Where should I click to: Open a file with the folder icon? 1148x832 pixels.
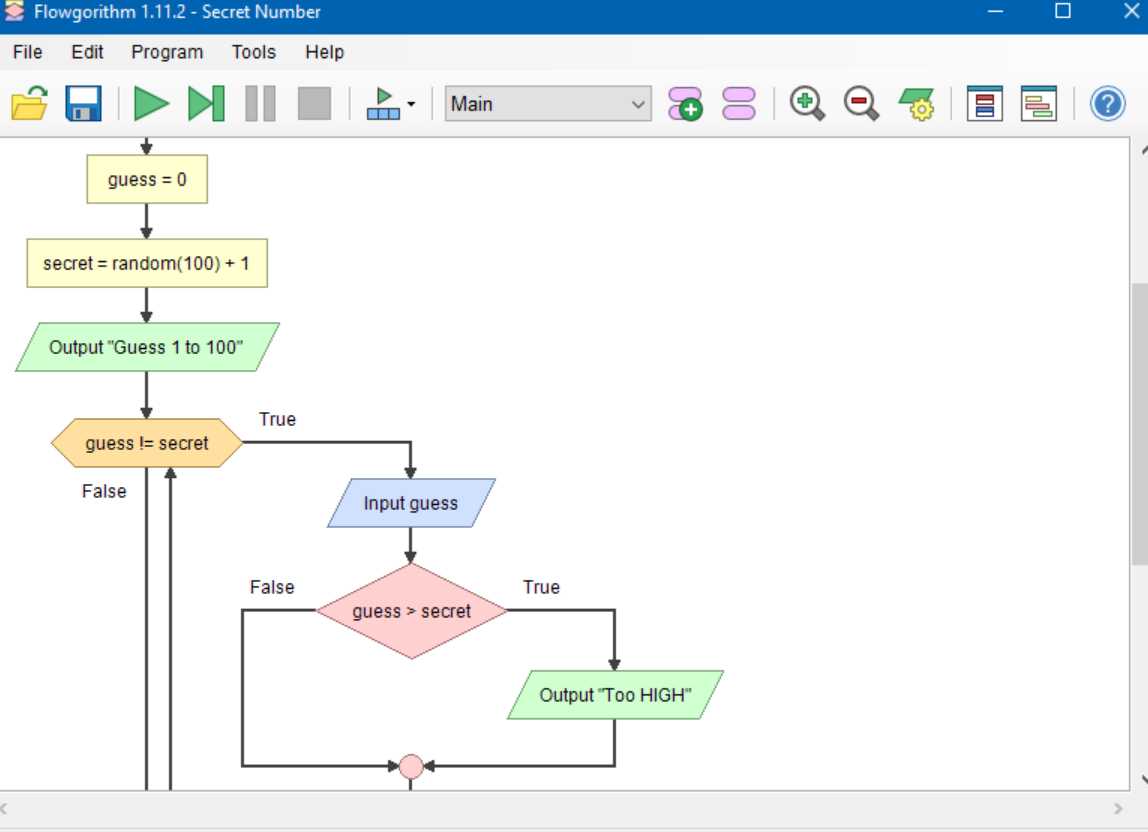29,103
